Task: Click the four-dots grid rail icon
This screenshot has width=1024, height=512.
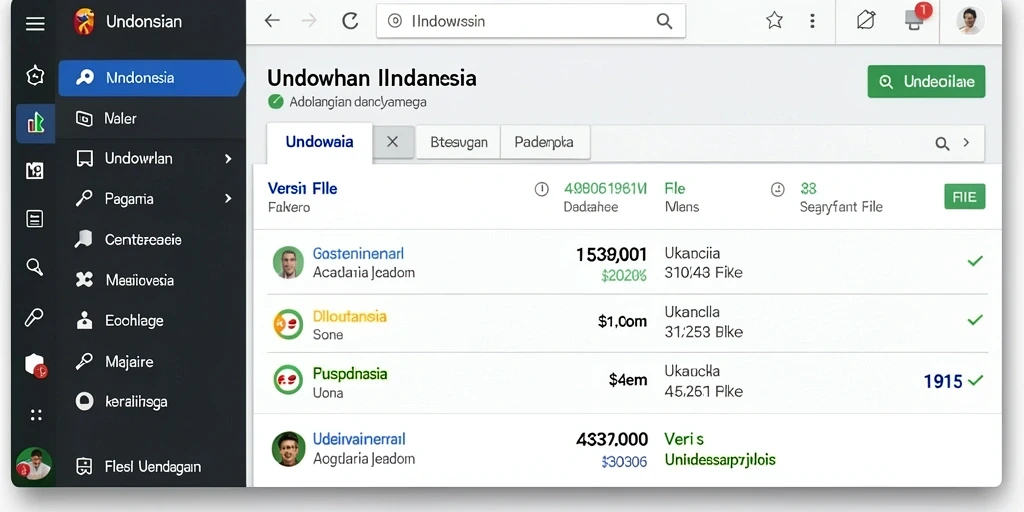Action: pyautogui.click(x=36, y=415)
